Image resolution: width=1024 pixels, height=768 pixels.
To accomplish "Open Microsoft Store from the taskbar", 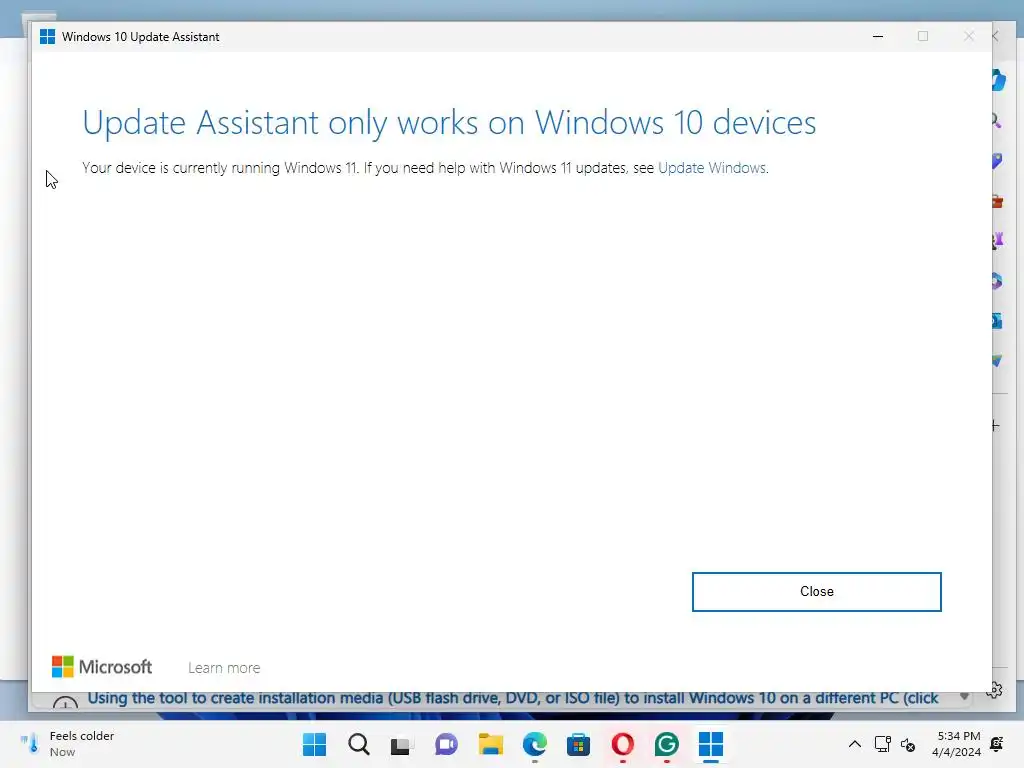I will (578, 744).
